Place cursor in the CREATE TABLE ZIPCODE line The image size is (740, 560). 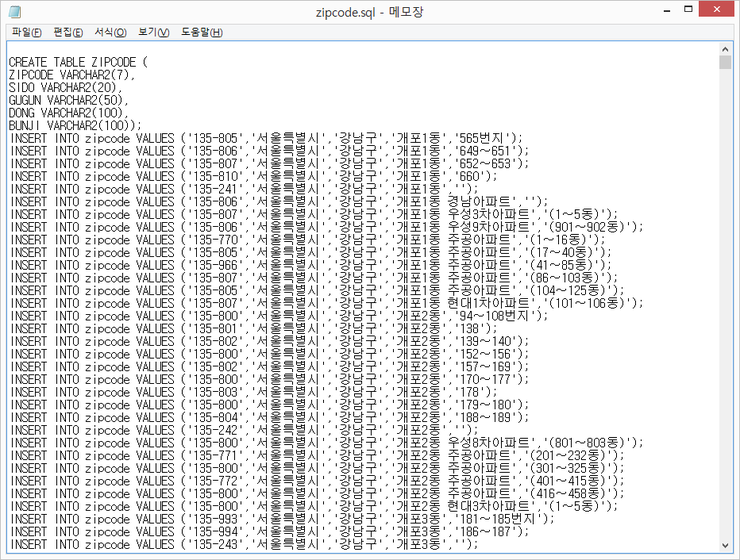(x=78, y=62)
